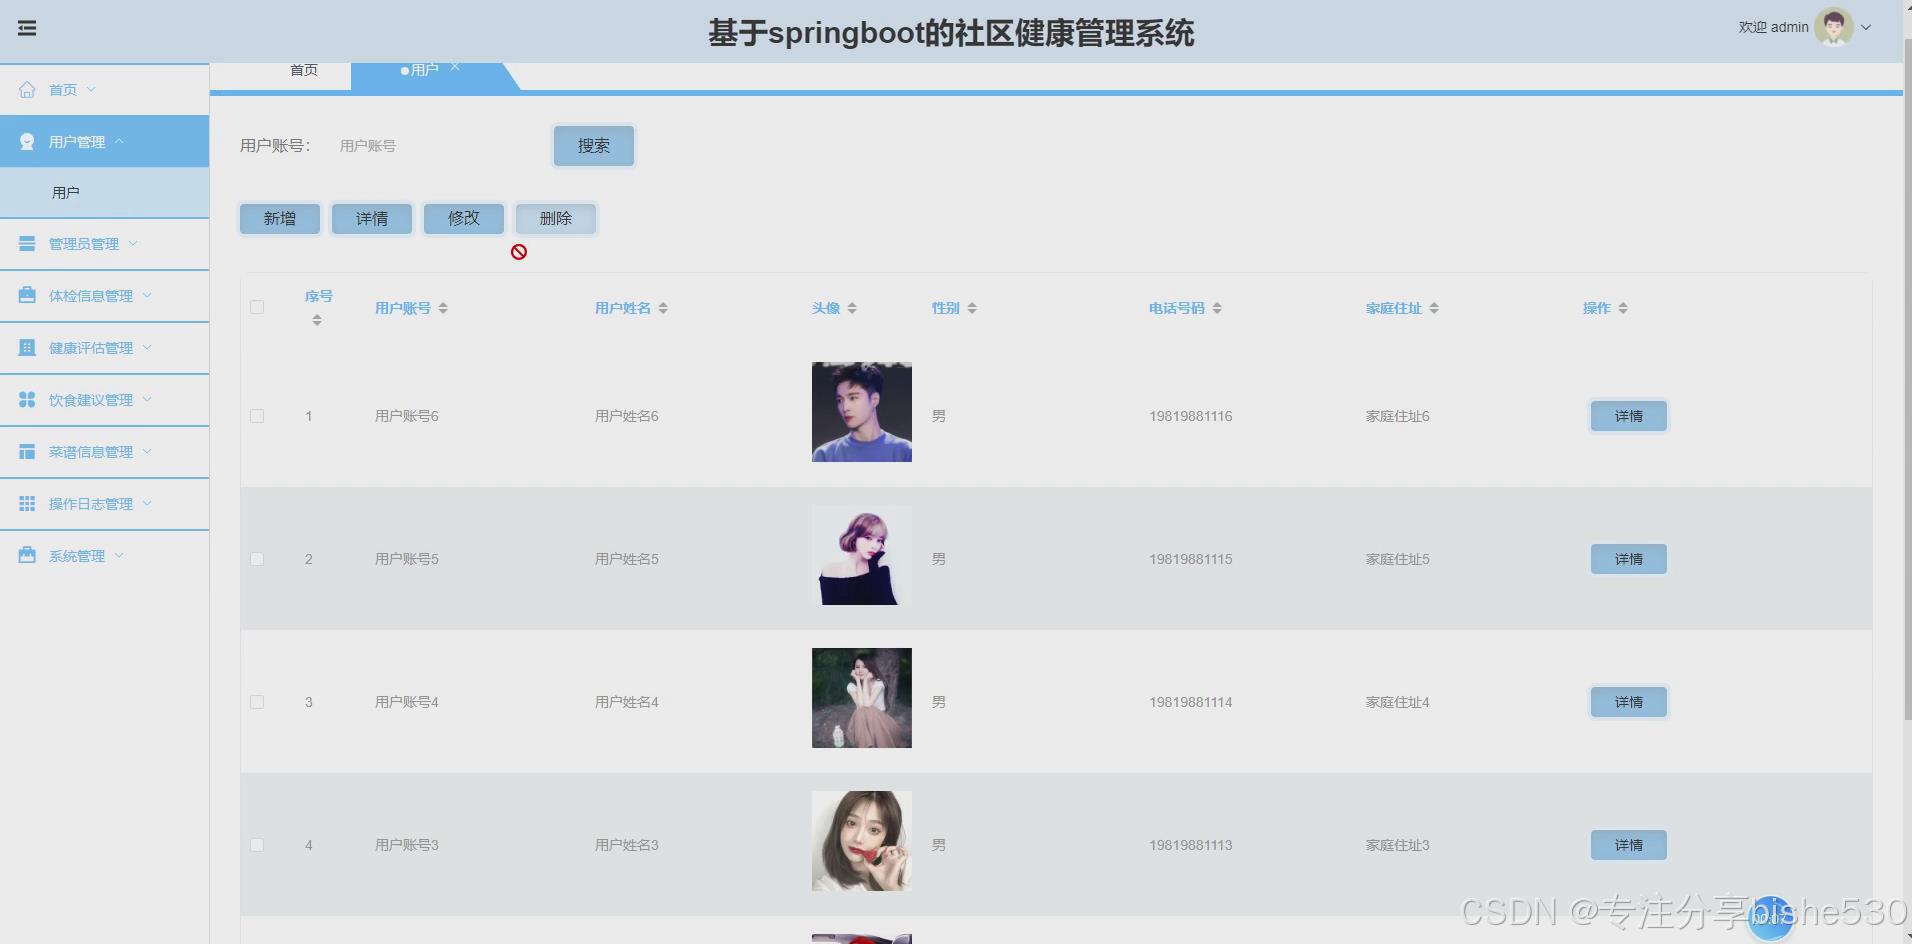Sort by 操作 column
Image resolution: width=1912 pixels, height=944 pixels.
point(1623,308)
